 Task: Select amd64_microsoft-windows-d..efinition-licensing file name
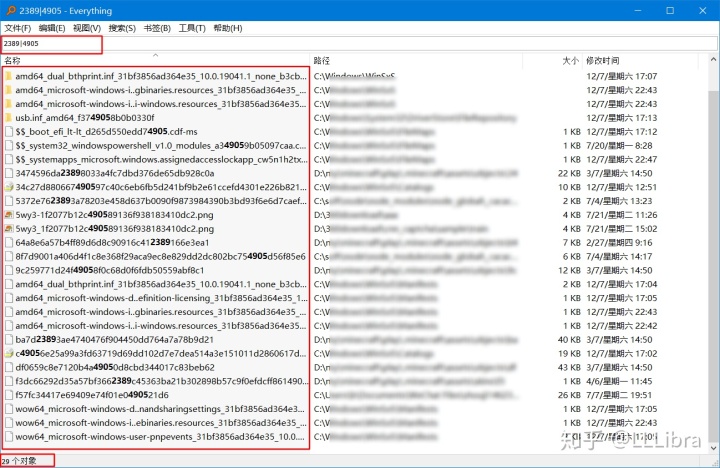(x=161, y=298)
